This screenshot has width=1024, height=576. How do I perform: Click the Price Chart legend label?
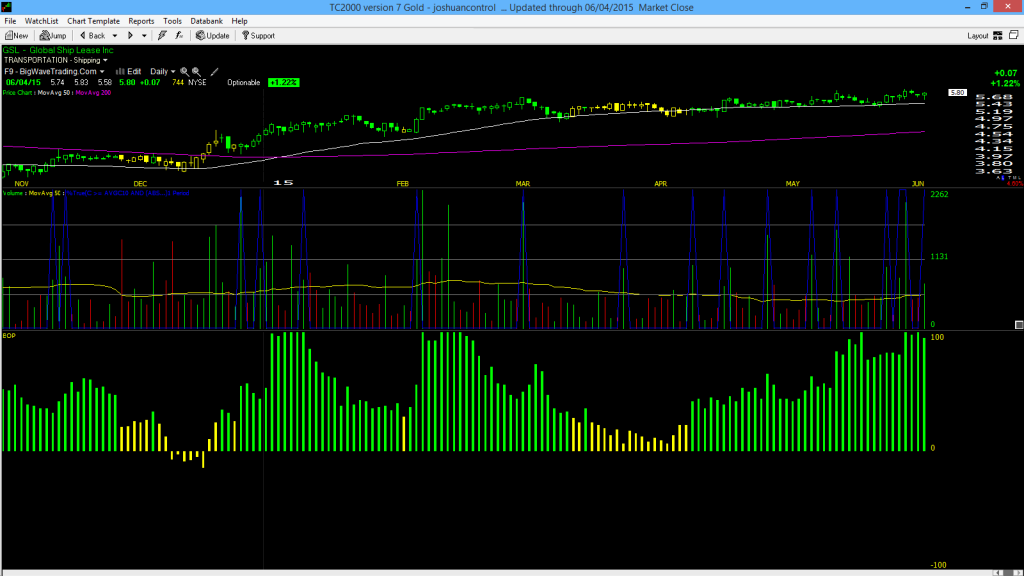18,93
